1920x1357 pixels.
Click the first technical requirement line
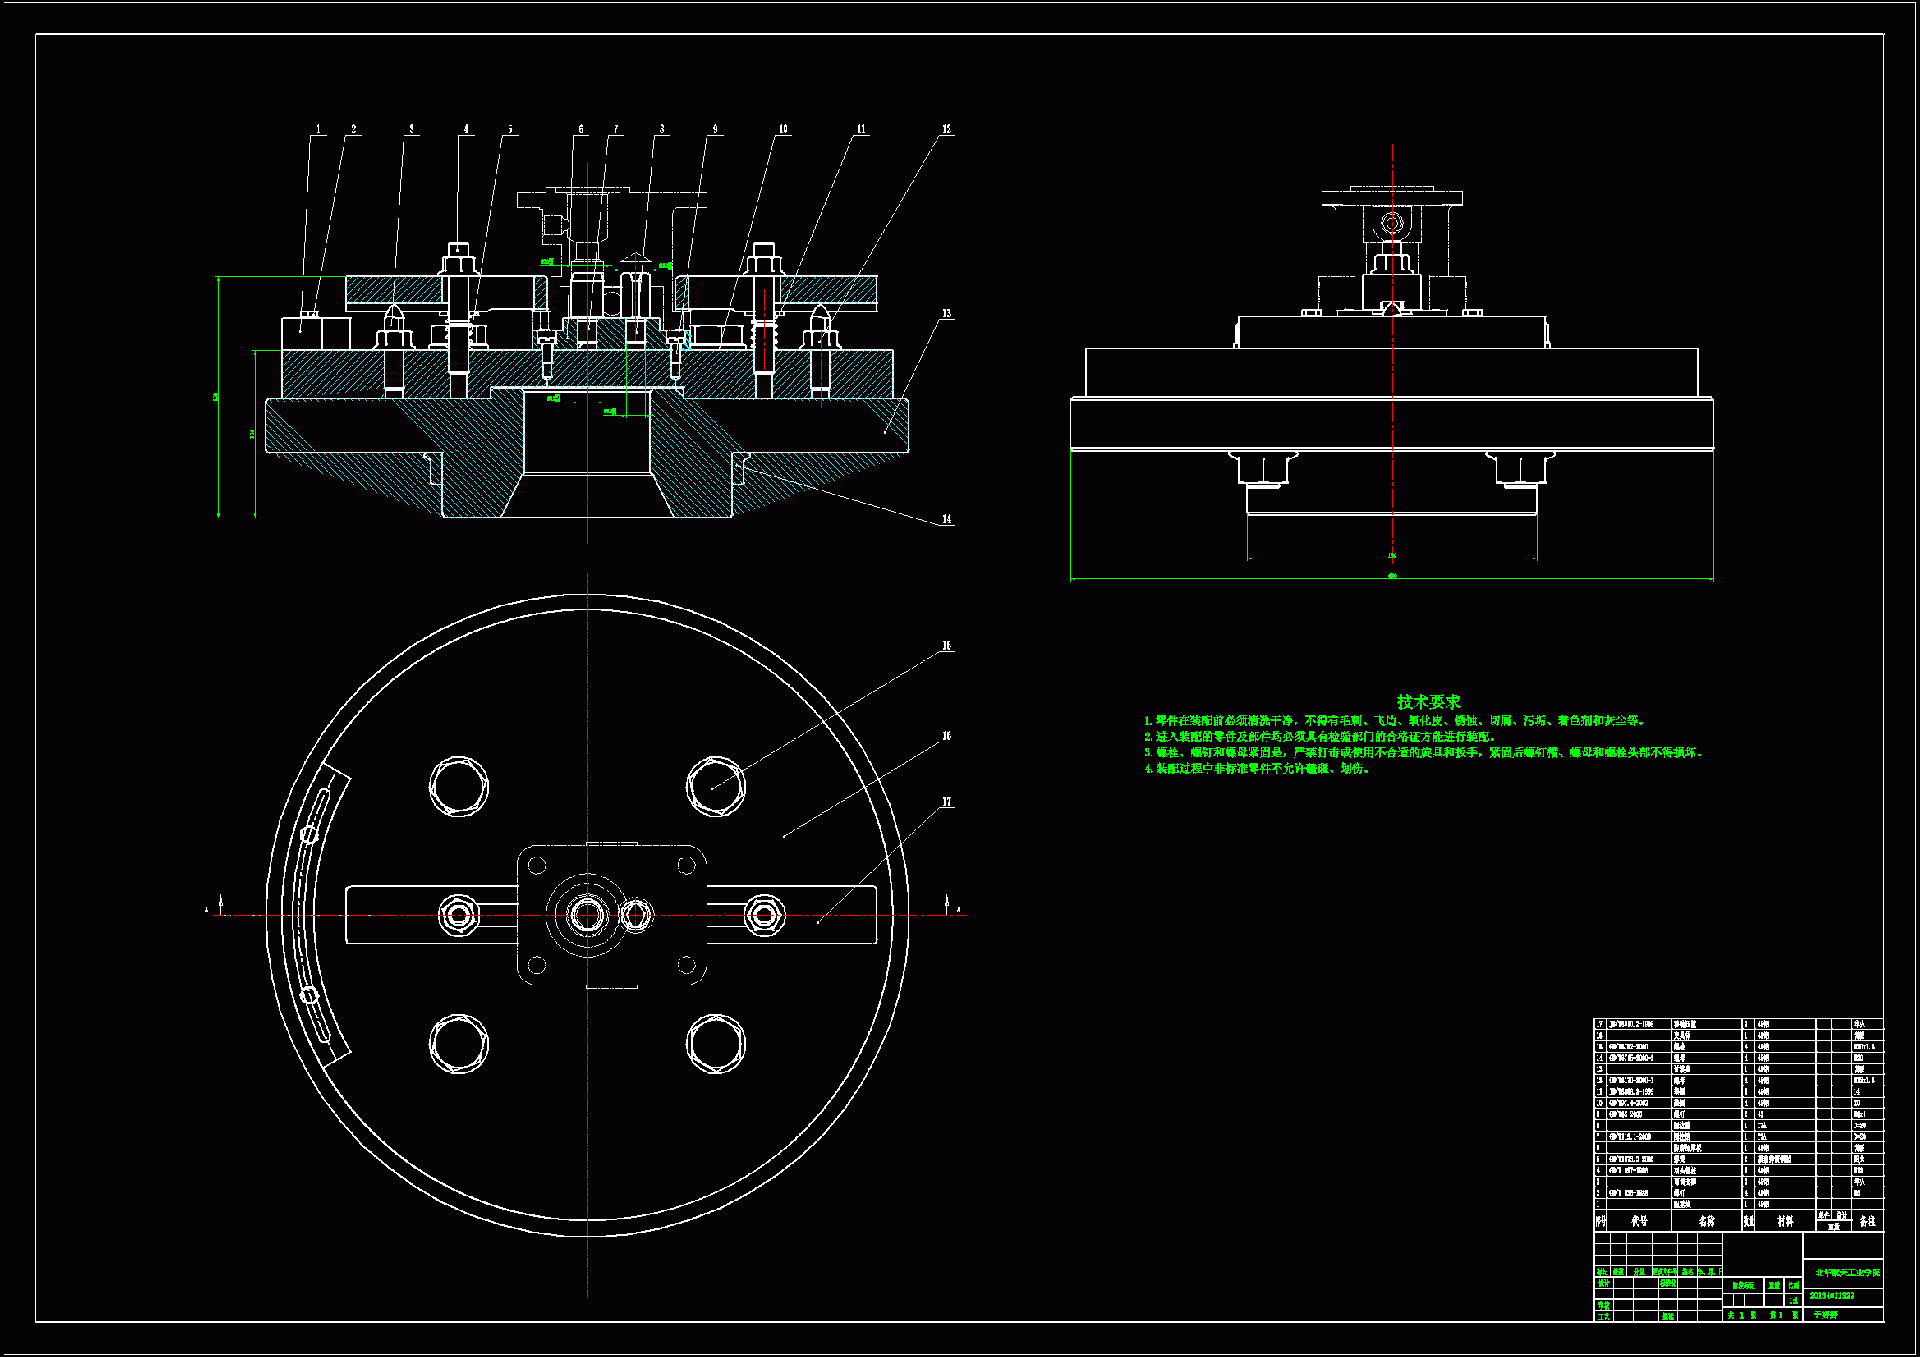pyautogui.click(x=1394, y=720)
